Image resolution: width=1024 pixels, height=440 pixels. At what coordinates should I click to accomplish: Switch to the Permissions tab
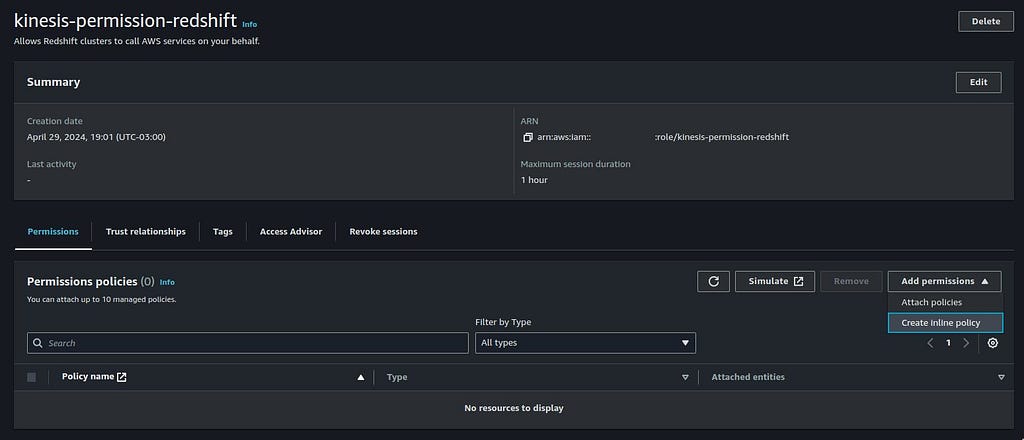pyautogui.click(x=53, y=232)
